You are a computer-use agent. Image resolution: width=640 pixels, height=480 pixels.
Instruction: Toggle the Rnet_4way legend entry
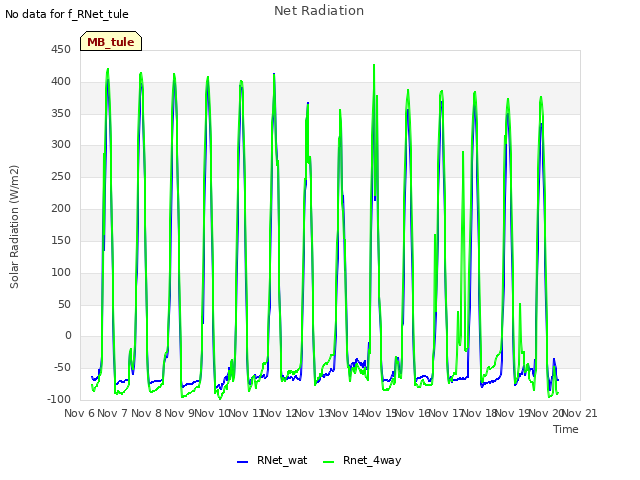362,460
